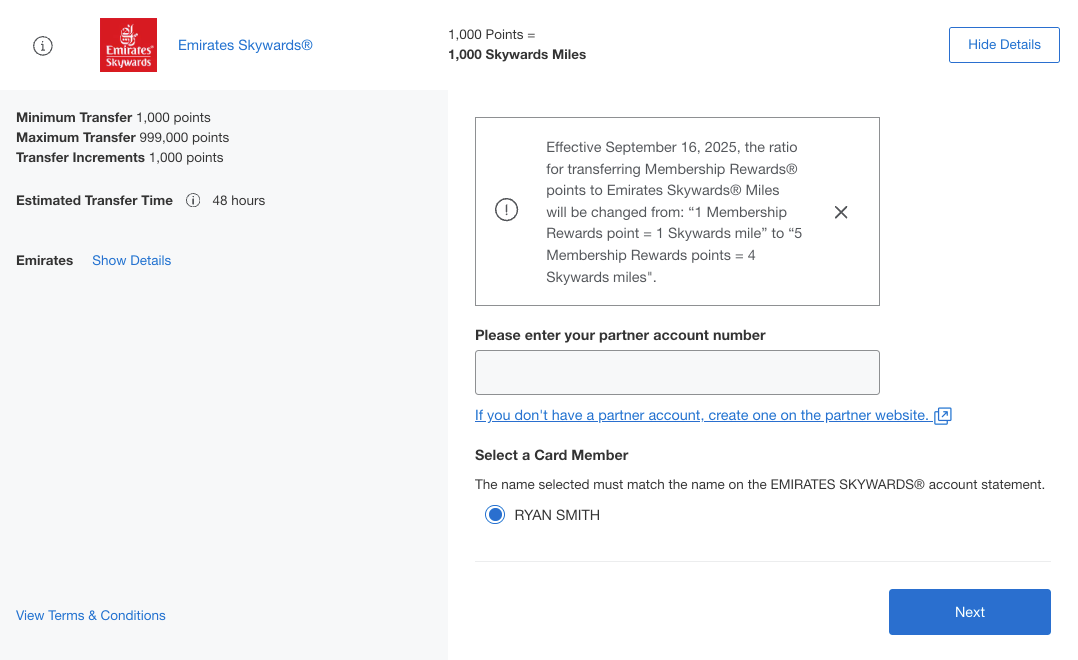
Task: Click external link icon after partner website
Action: 943,415
